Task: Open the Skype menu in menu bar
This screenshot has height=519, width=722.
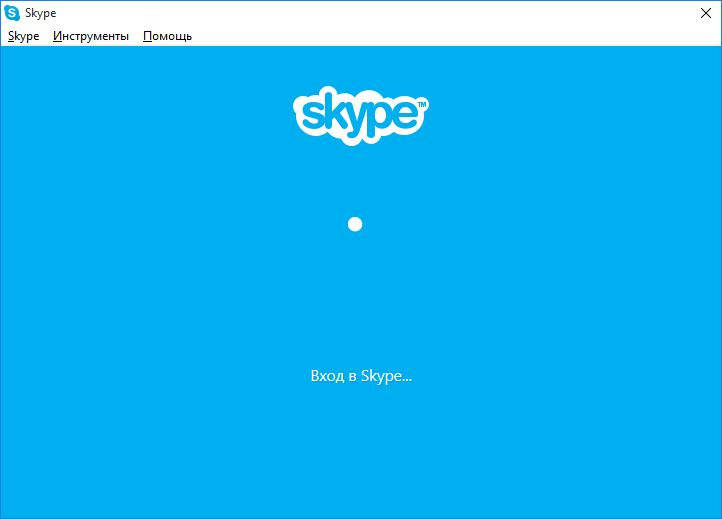Action: 23,36
